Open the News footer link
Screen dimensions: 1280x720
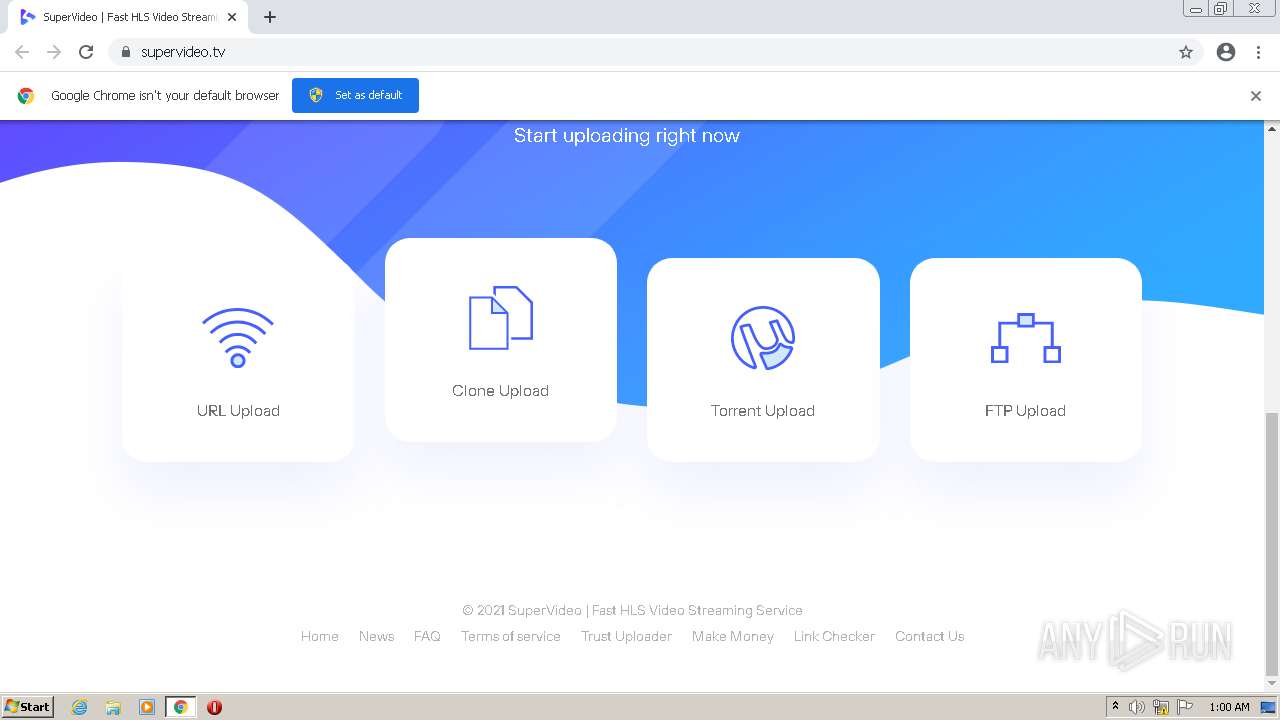(x=376, y=636)
